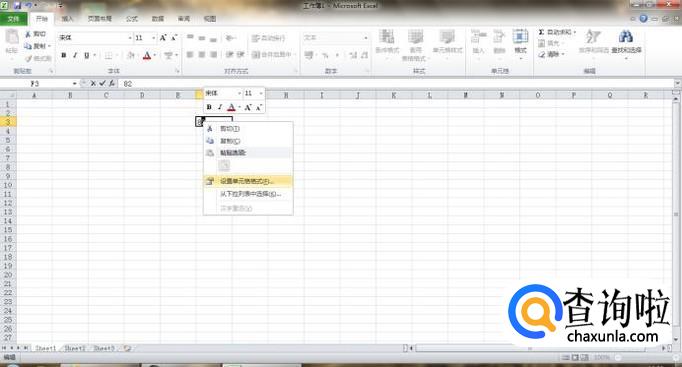This screenshot has width=682, height=367.
Task: Open the ribbon font size dropdown
Action: tap(154, 38)
